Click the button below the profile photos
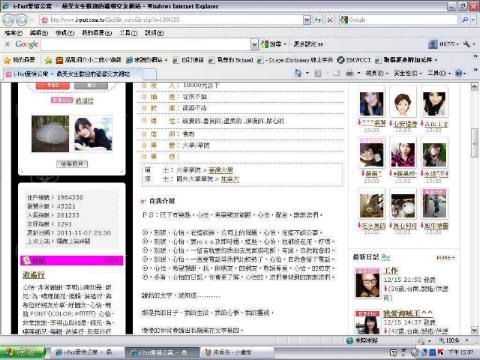Image resolution: width=480 pixels, height=360 pixels. tap(72, 164)
